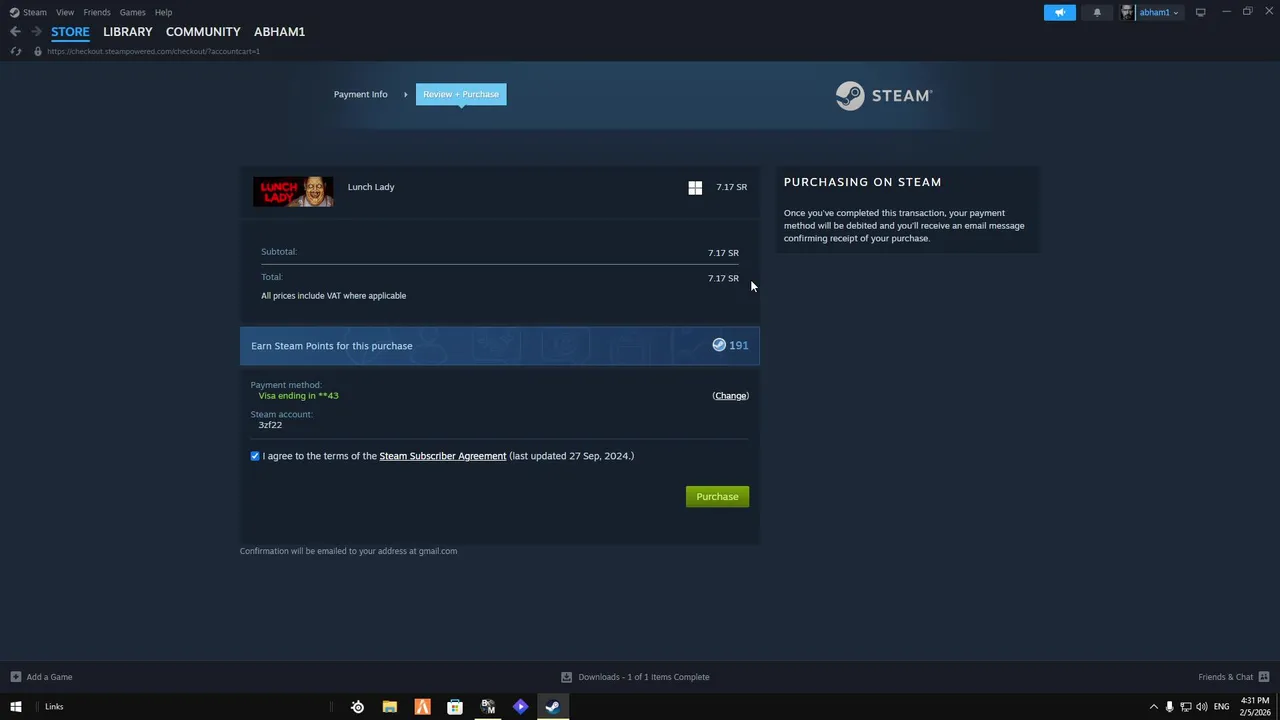This screenshot has width=1280, height=720.
Task: Open Microsoft Store from the taskbar
Action: click(455, 707)
